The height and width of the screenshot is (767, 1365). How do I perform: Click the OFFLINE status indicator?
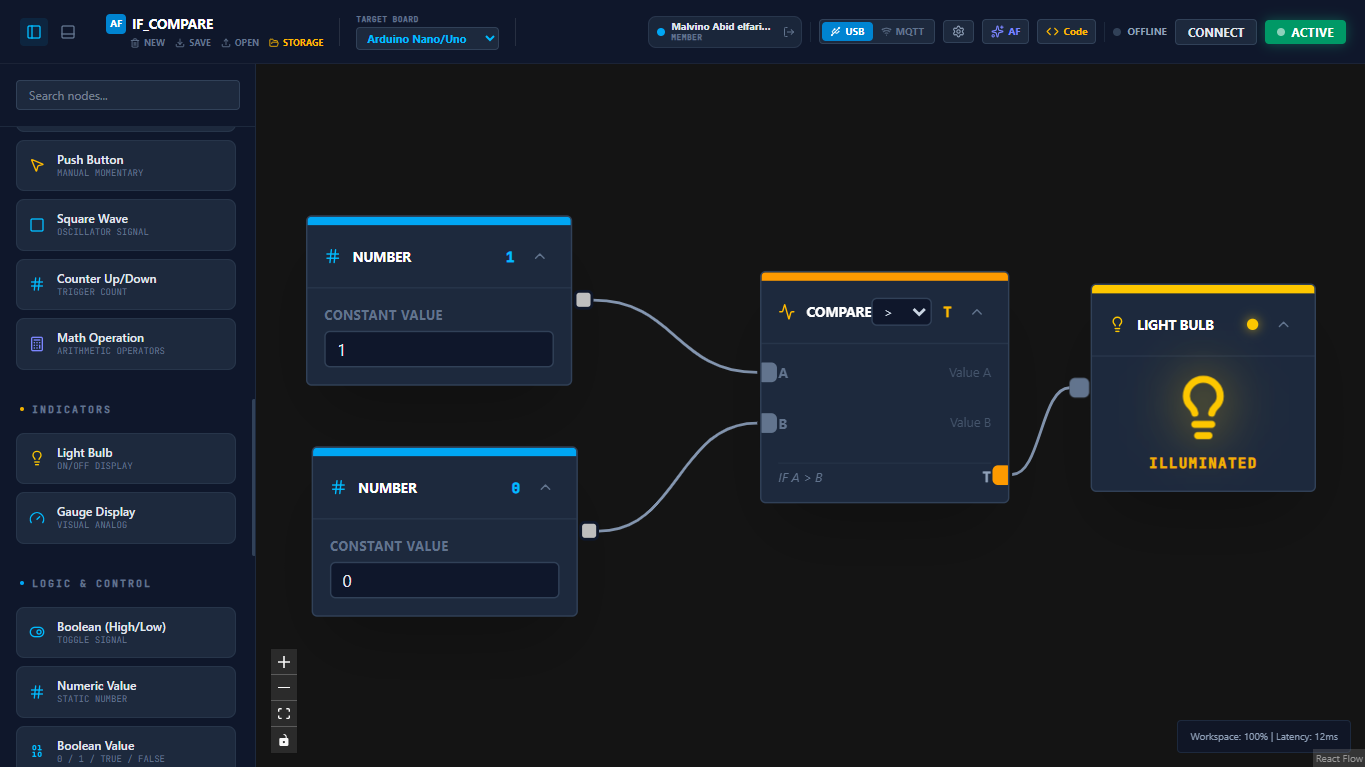pos(1140,32)
